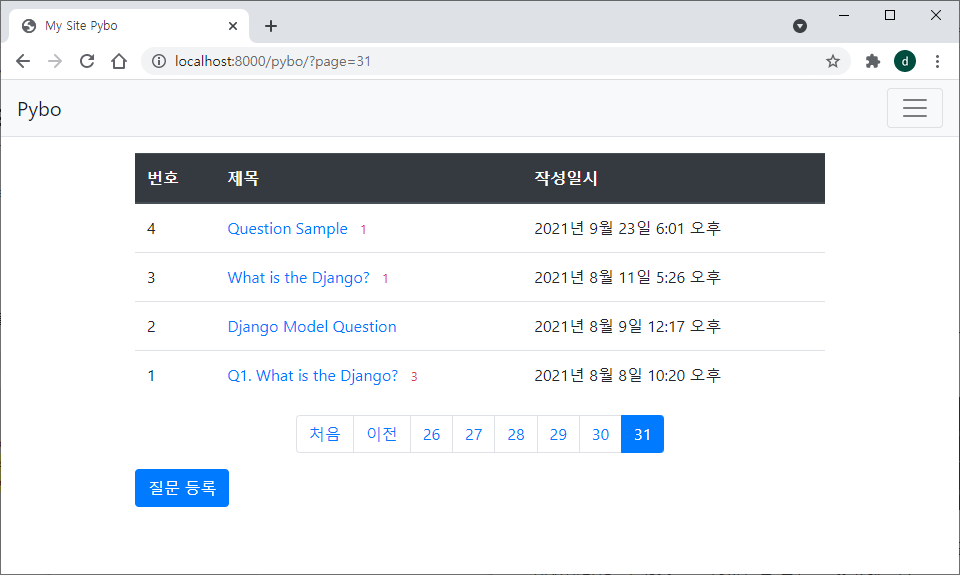
Task: Expand the Pybo navbar hamburger menu
Action: click(915, 108)
